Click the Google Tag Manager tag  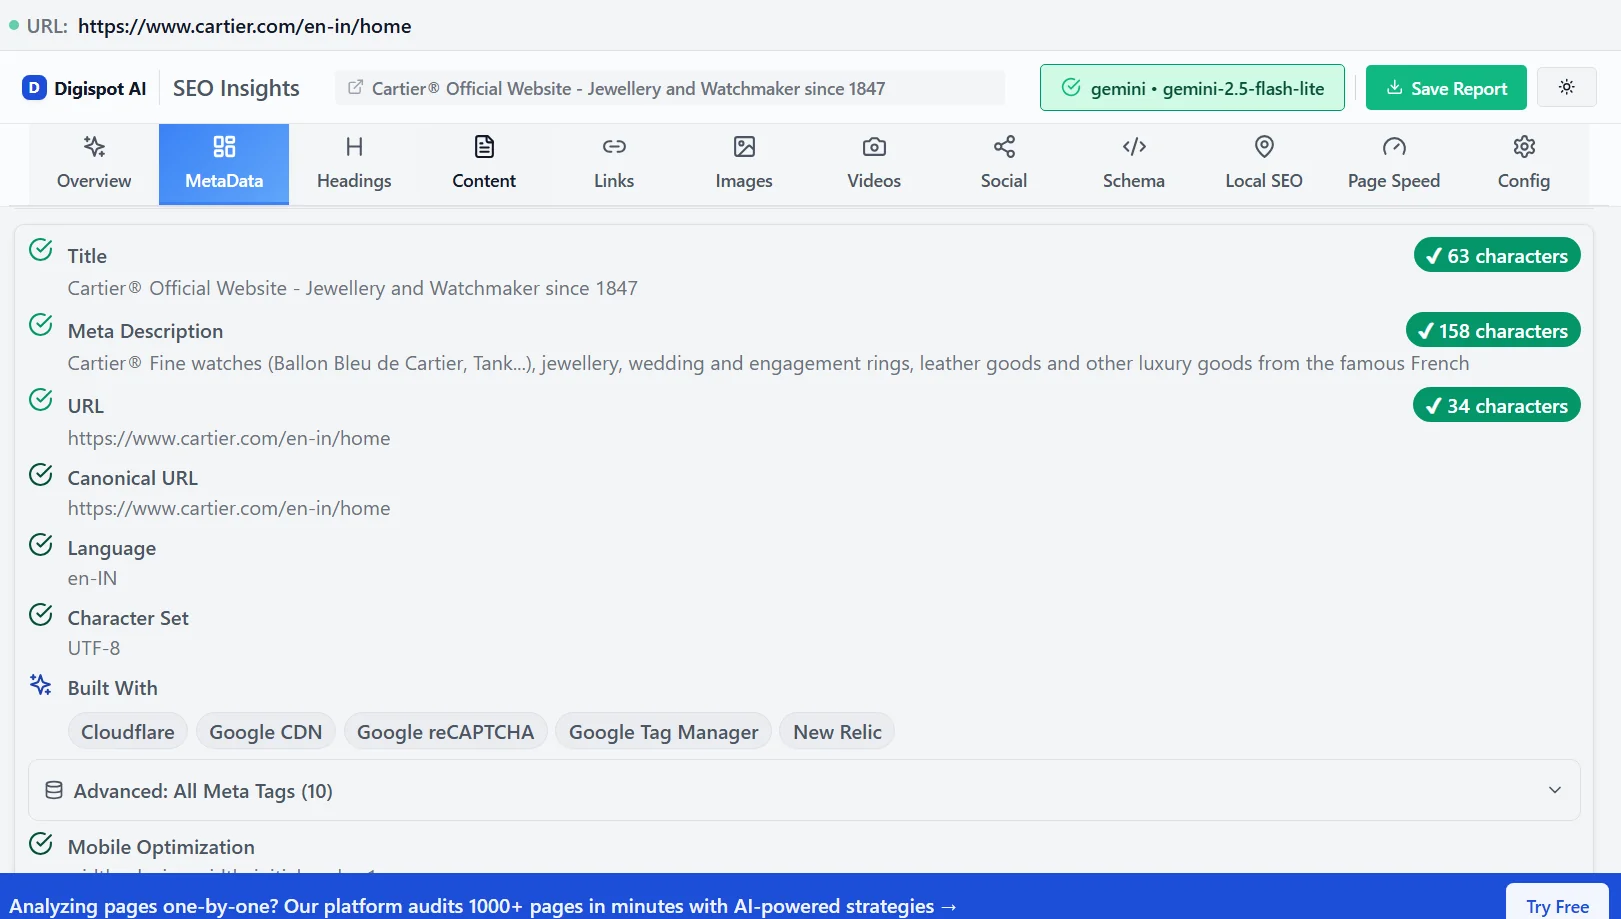pos(663,732)
